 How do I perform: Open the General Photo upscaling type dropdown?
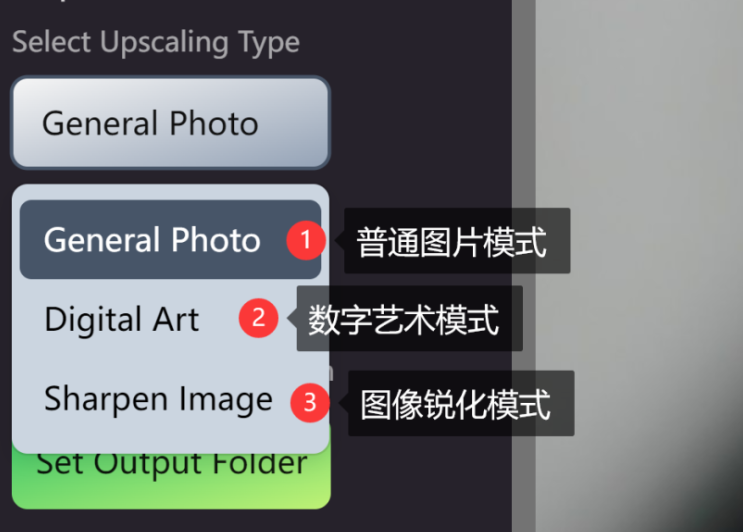point(170,123)
